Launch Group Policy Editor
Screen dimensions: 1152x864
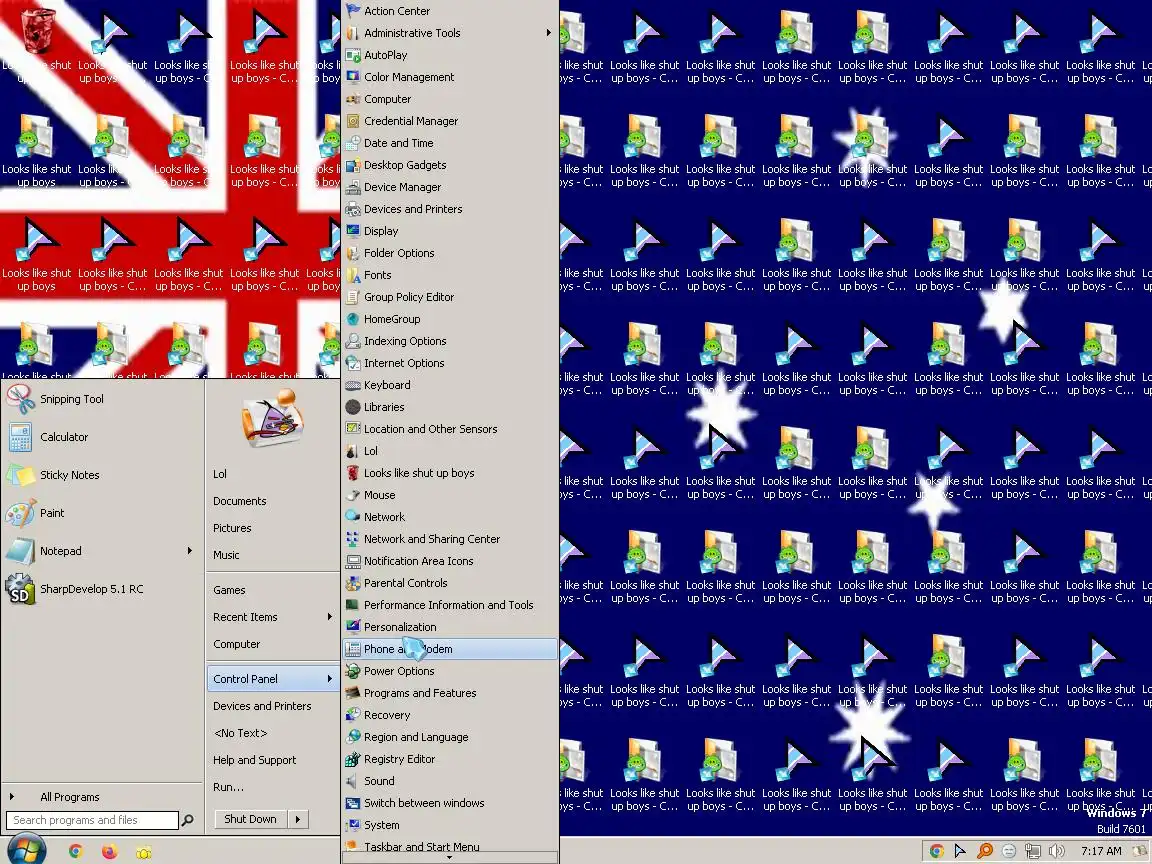[x=450, y=298]
